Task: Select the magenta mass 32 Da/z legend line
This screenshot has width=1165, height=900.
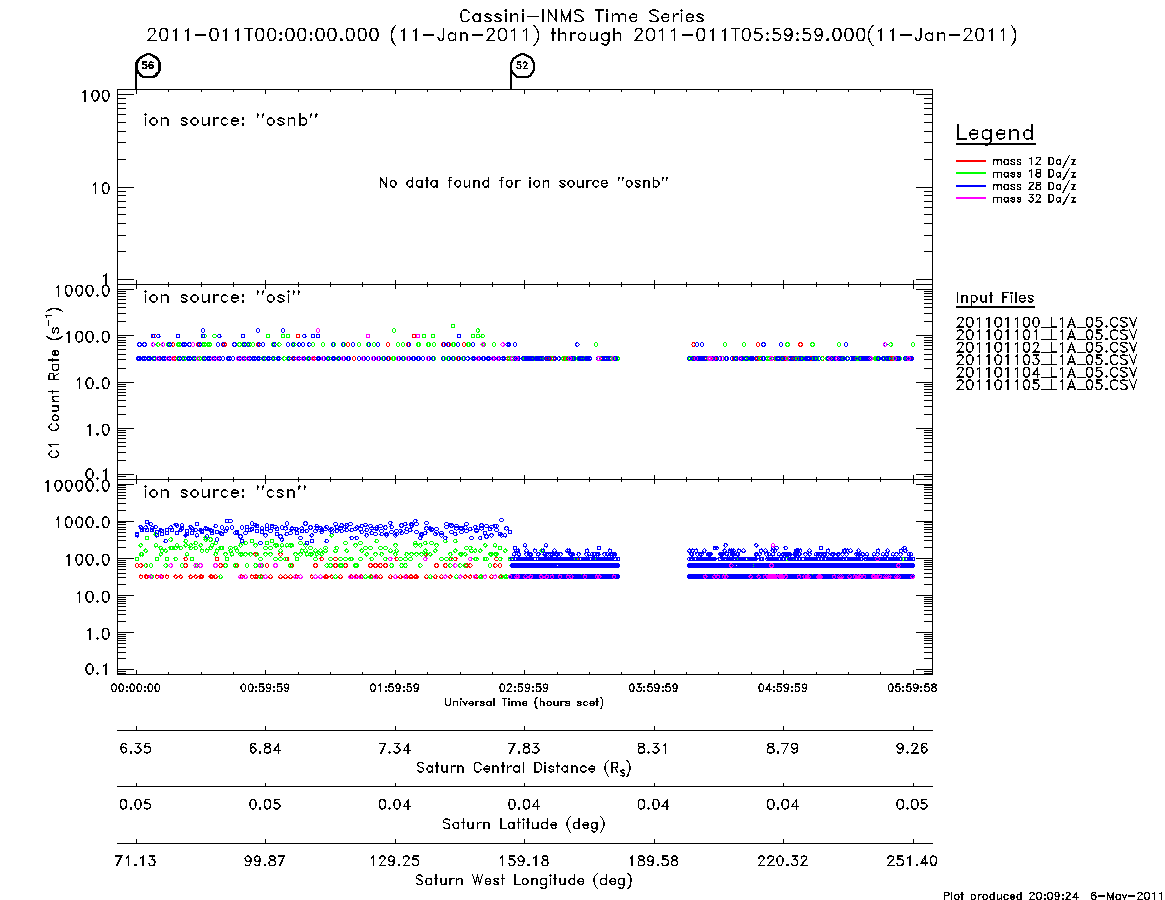Action: click(x=970, y=199)
